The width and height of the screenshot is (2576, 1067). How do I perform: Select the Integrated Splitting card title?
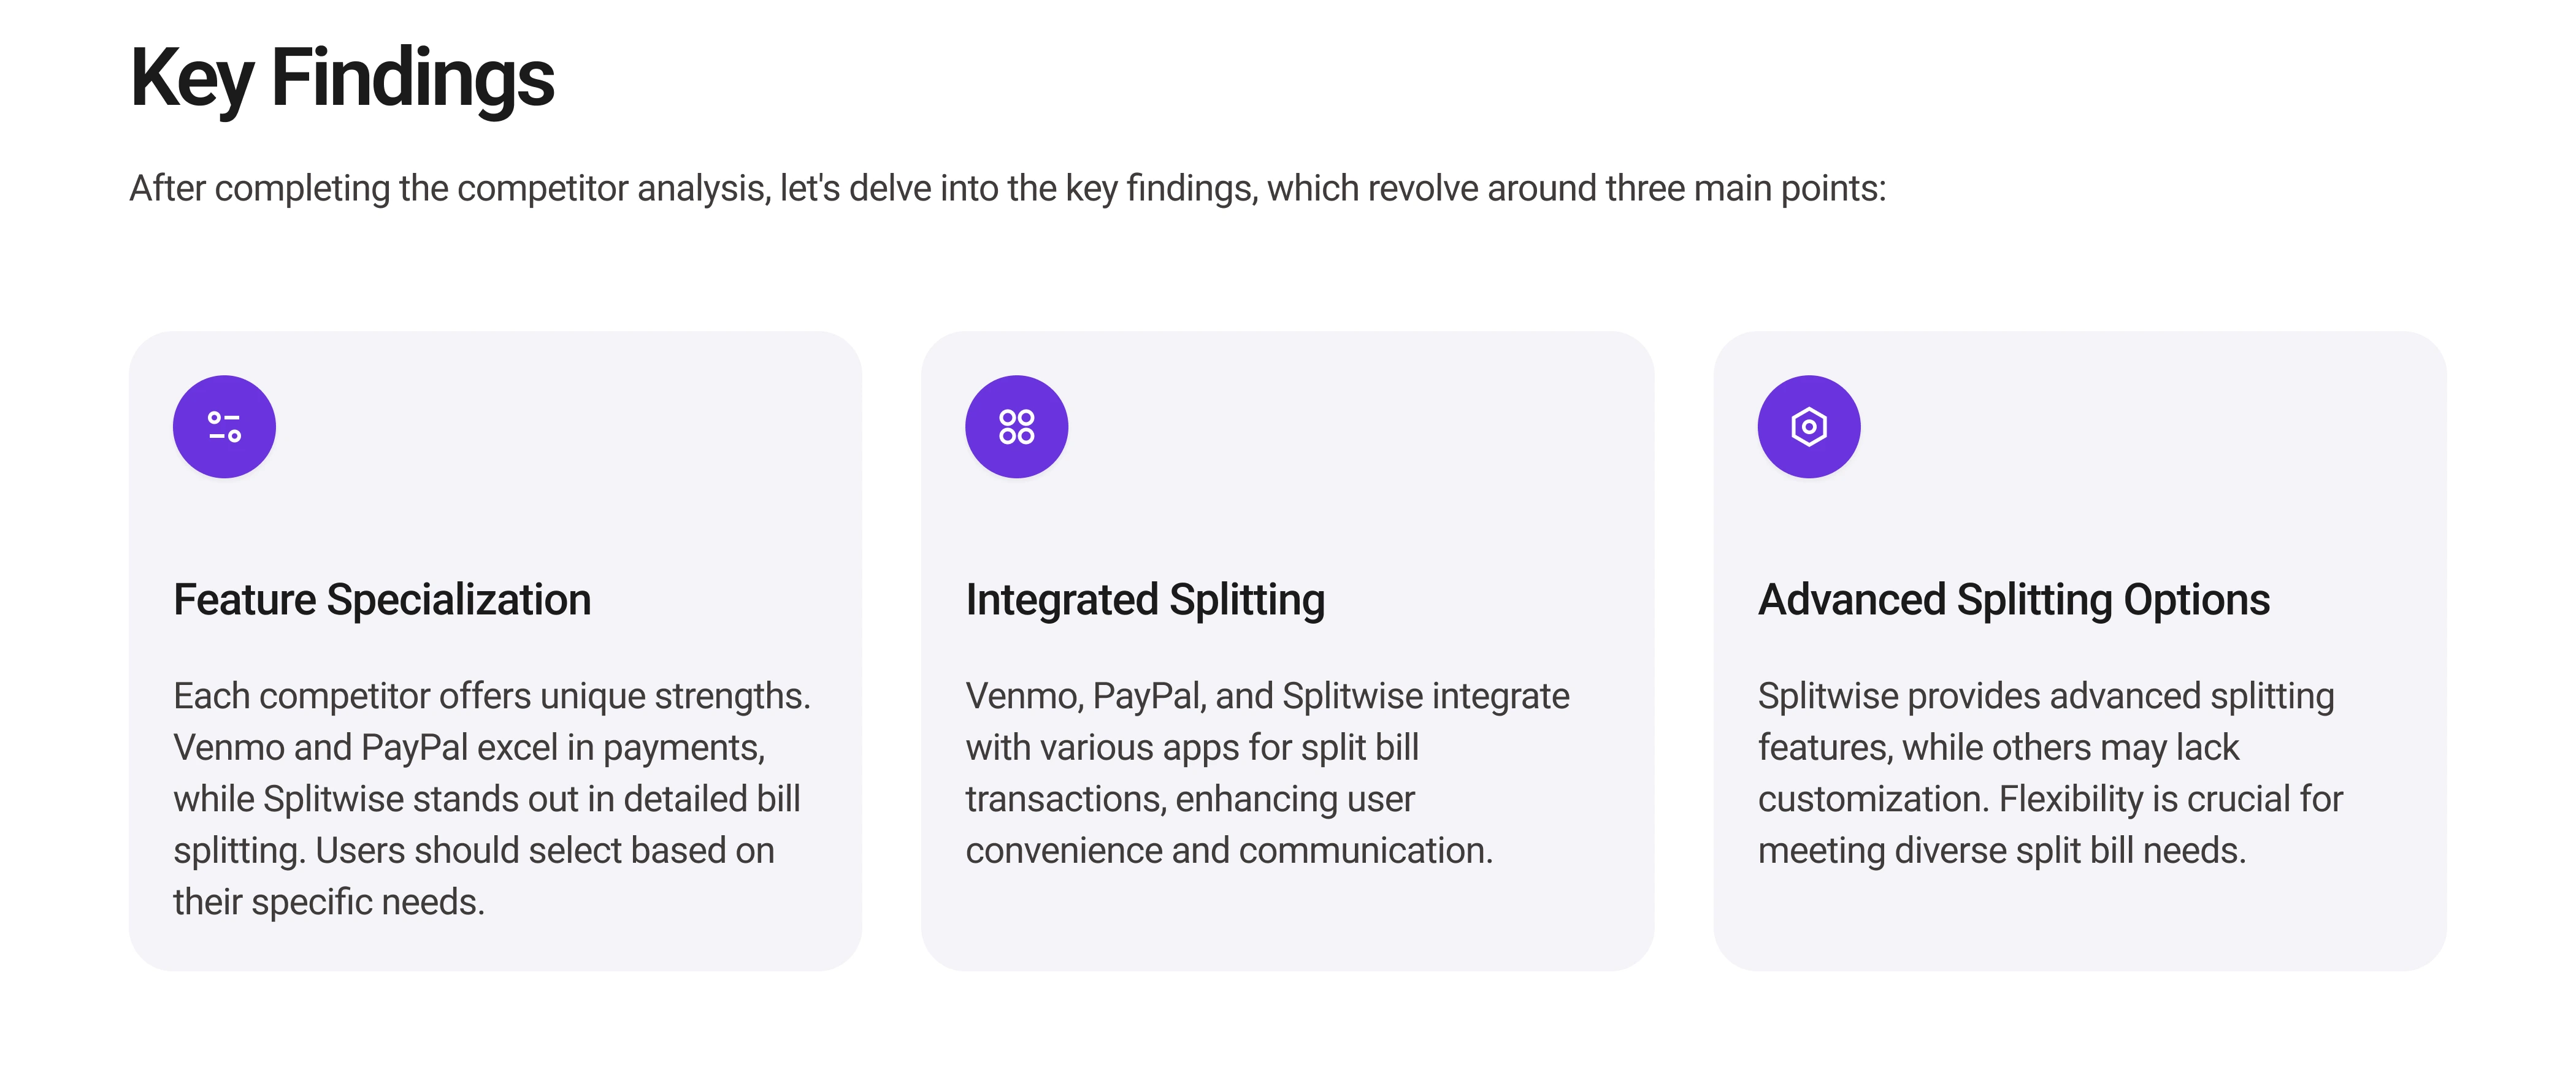1145,600
